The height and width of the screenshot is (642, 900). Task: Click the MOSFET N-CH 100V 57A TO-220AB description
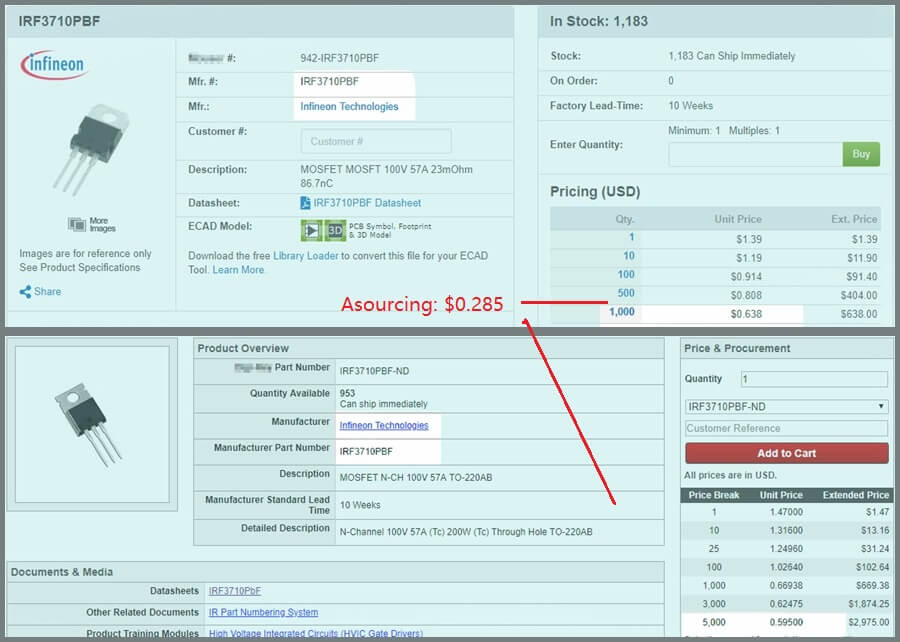click(416, 477)
